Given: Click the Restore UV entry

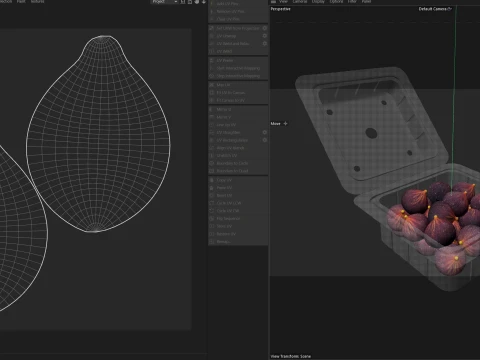Looking at the screenshot, I should click(x=238, y=234).
